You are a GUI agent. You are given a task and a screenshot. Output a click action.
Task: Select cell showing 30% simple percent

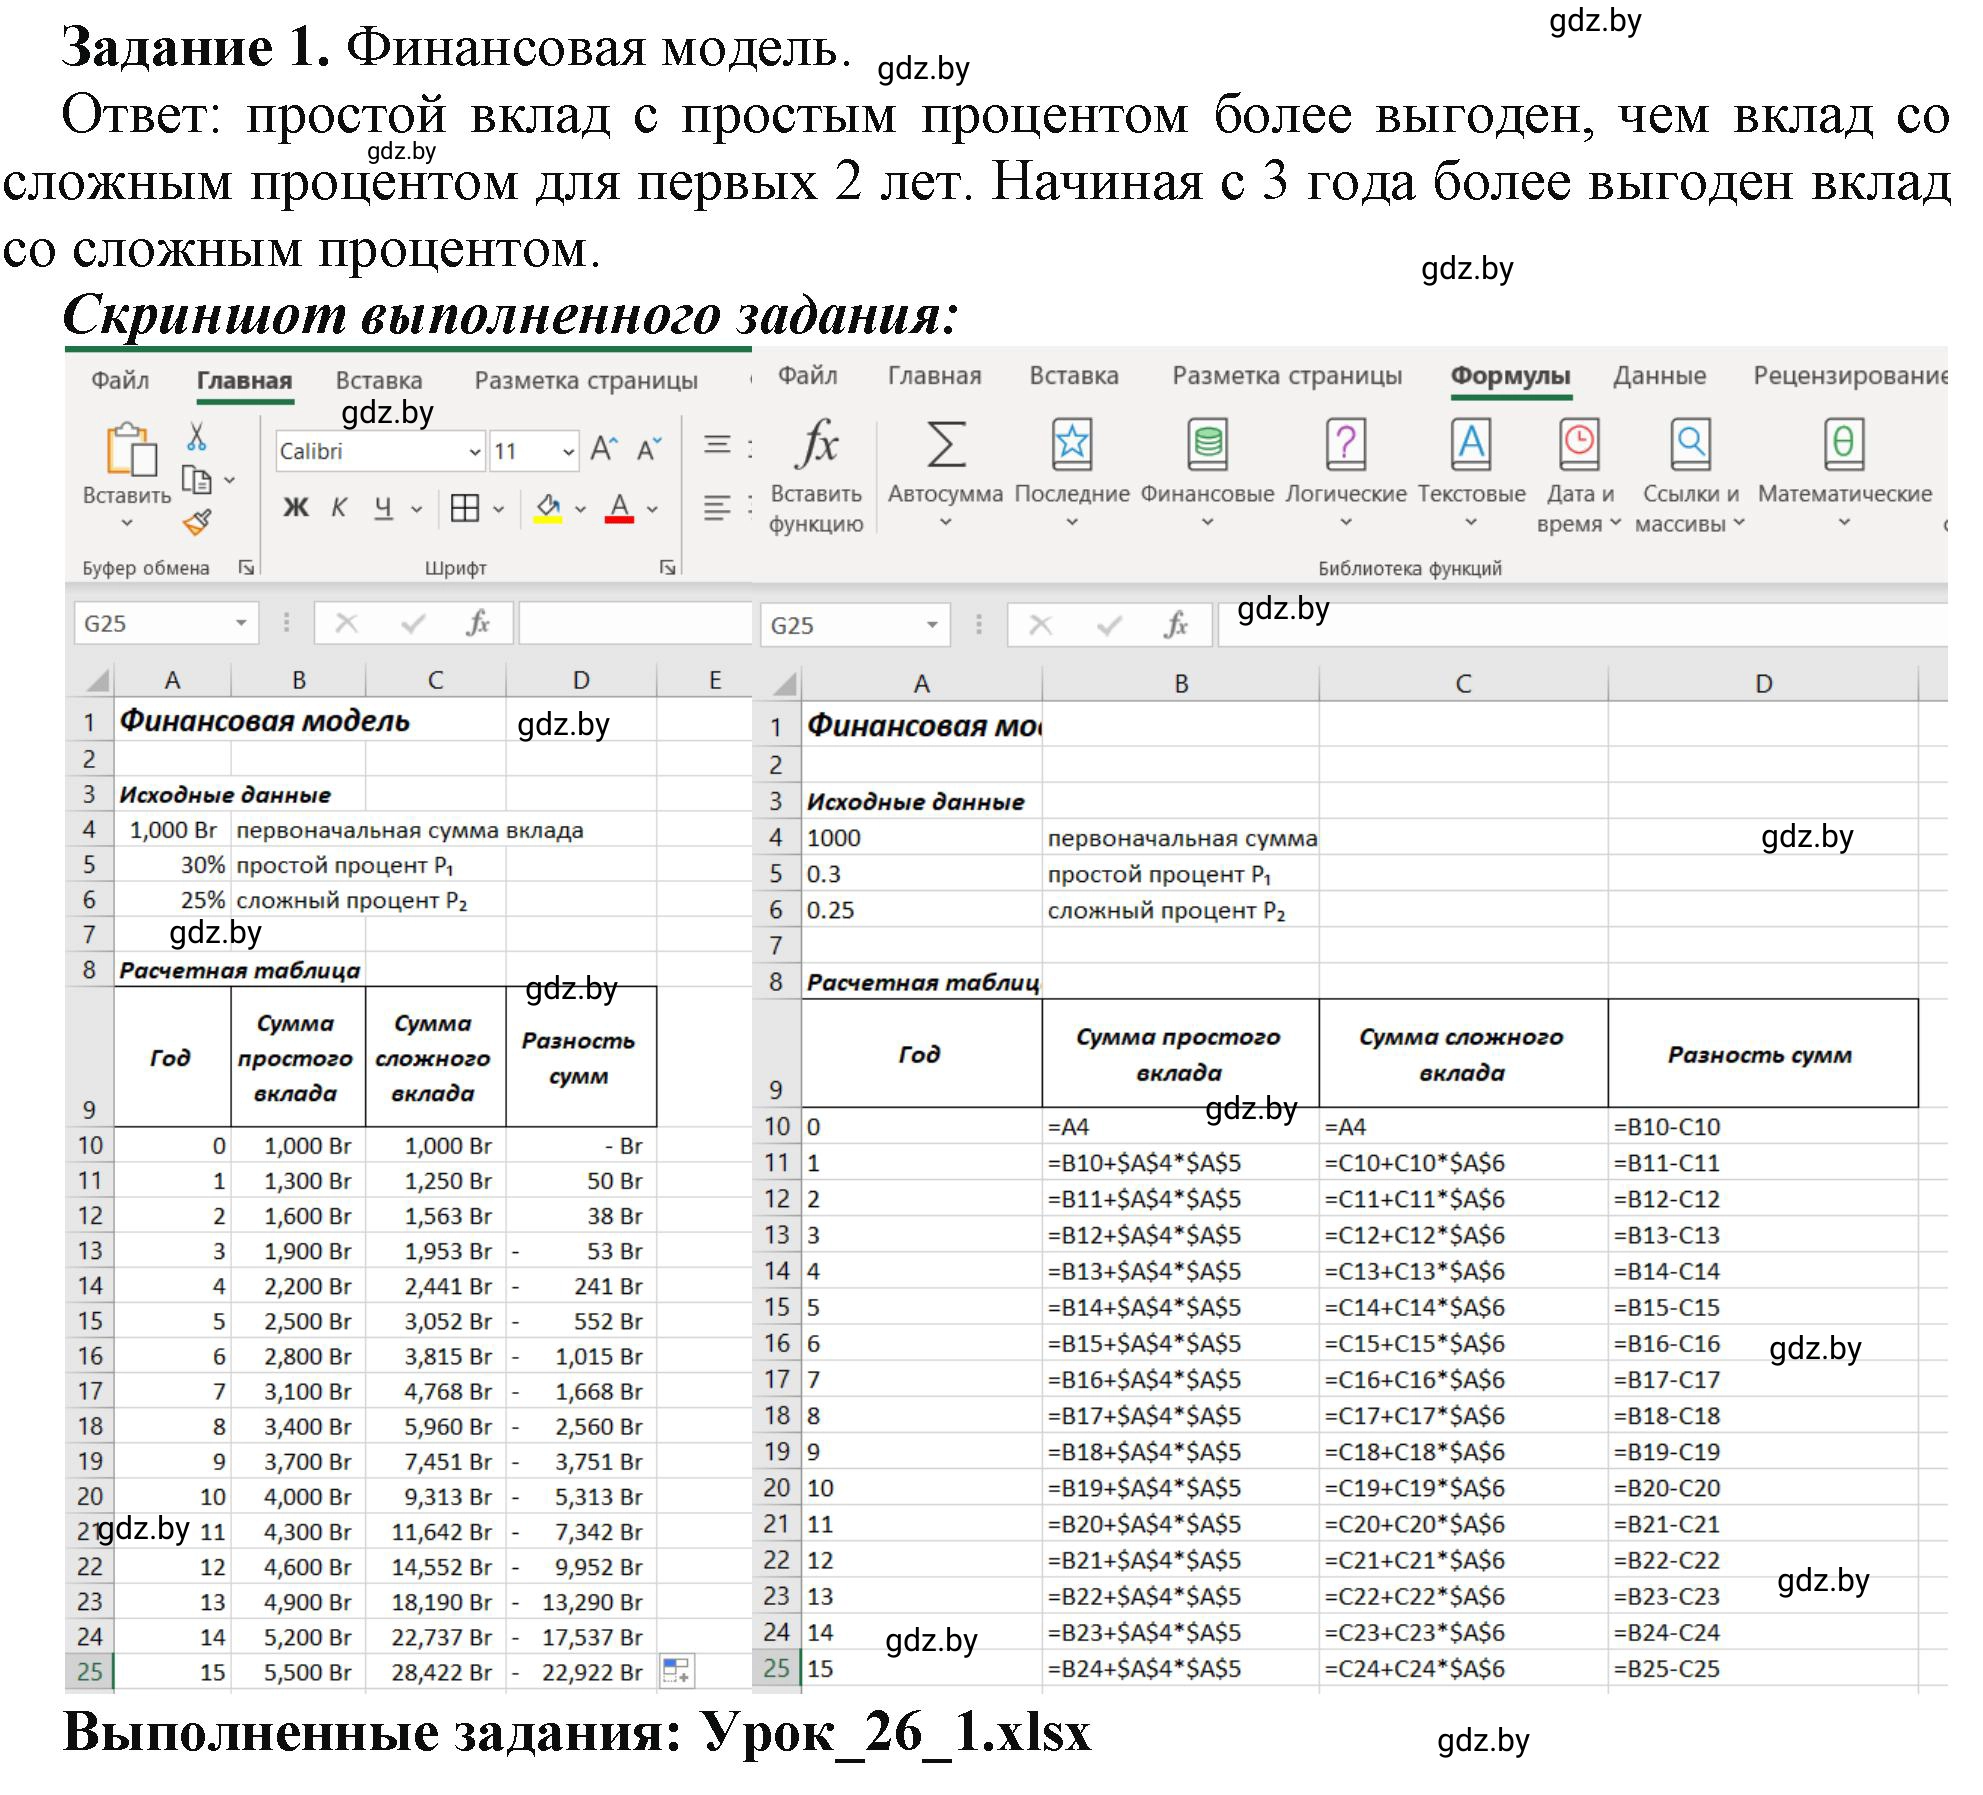(173, 864)
